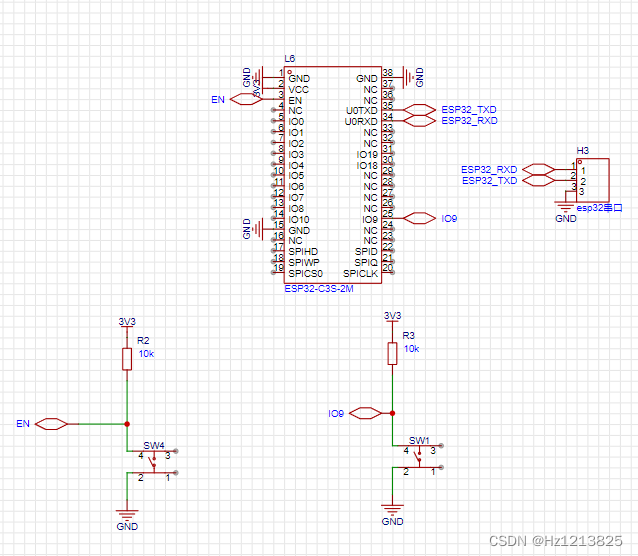Select the GND symbol at chip pin 1
Screen dimensions: 638x556
click(x=258, y=77)
